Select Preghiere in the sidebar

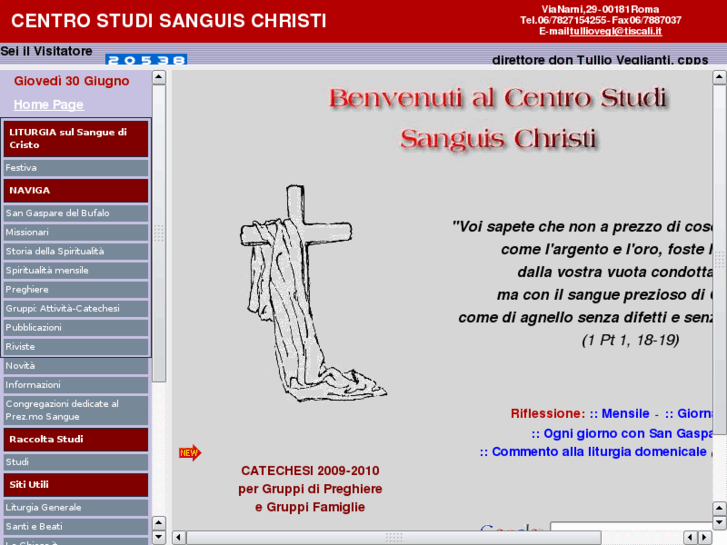pyautogui.click(x=76, y=289)
